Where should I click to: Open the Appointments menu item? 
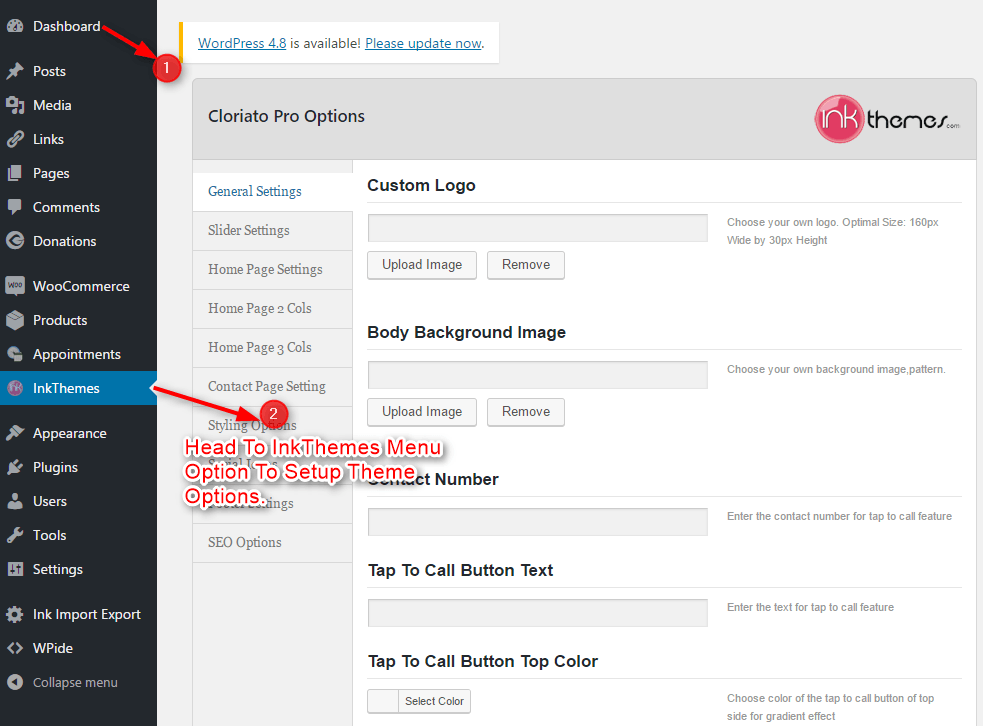coord(78,354)
